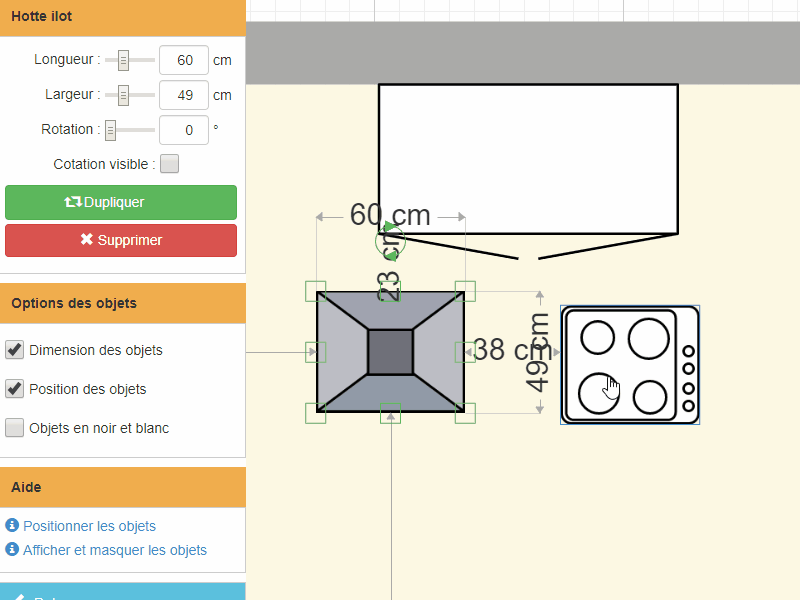This screenshot has height=600, width=800.
Task: Click the bottom-left resize handle of the hood
Action: pyautogui.click(x=316, y=413)
